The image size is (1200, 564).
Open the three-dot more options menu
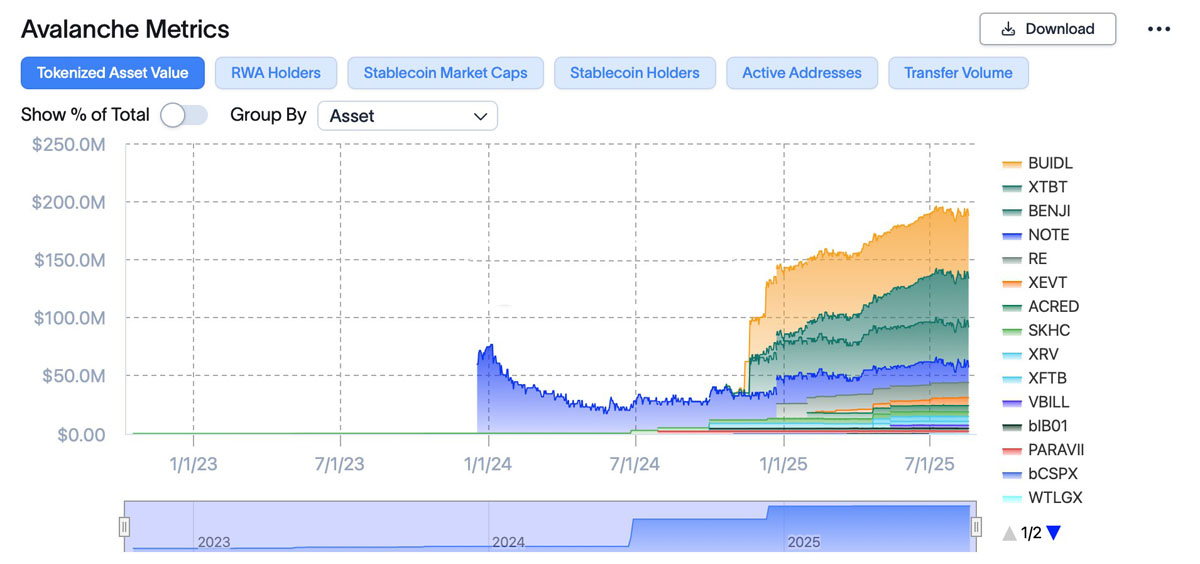[1158, 29]
